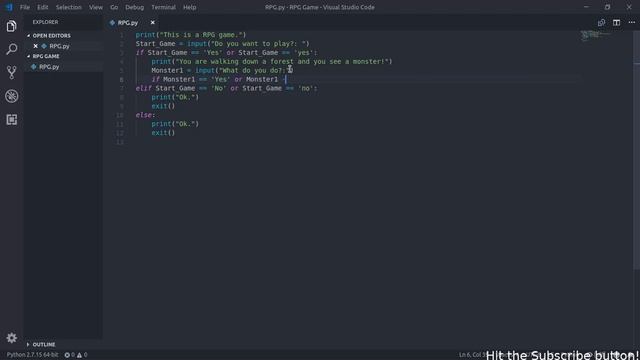
Task: Close RPG.py in the Open Editors list
Action: (36, 46)
